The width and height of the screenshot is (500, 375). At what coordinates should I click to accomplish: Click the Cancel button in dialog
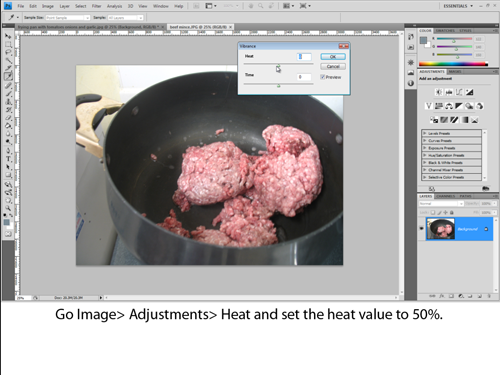tap(333, 66)
